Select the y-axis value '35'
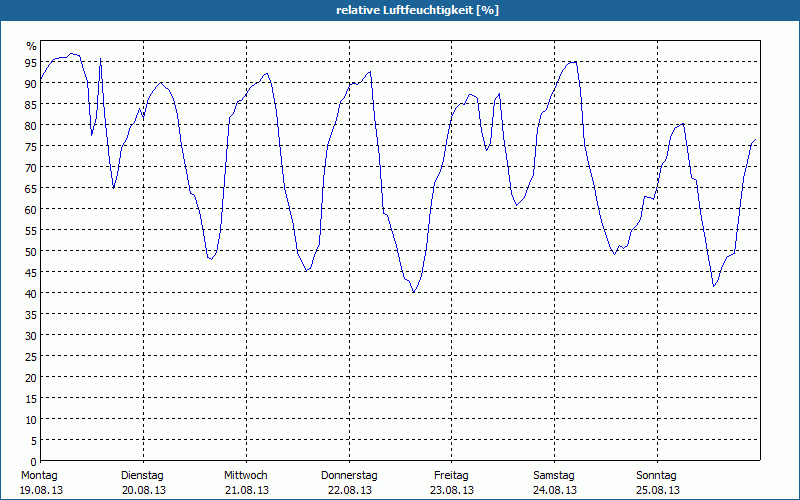Screen dimensions: 800x500 coord(31,315)
